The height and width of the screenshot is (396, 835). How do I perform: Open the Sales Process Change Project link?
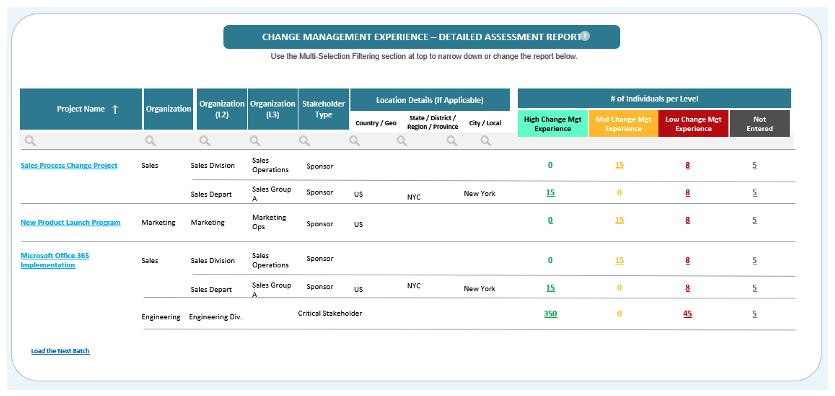69,166
